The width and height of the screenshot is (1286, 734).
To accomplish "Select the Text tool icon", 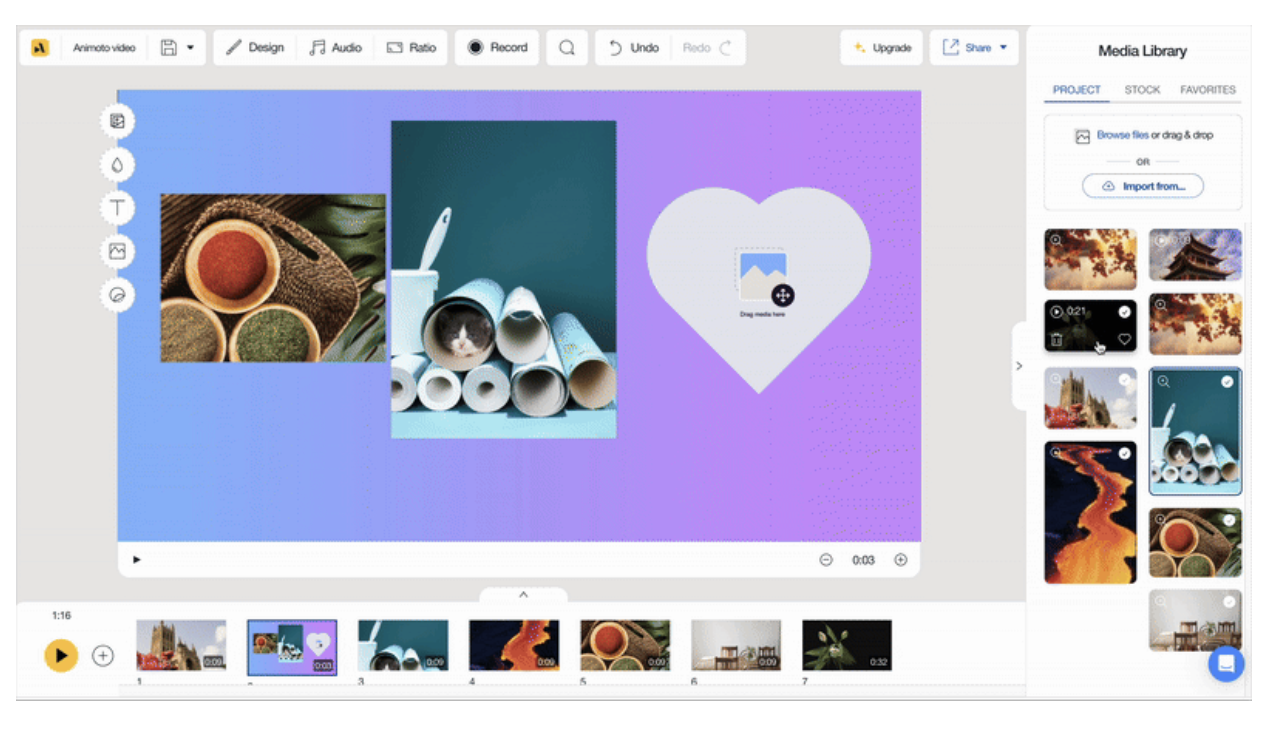I will coord(117,208).
